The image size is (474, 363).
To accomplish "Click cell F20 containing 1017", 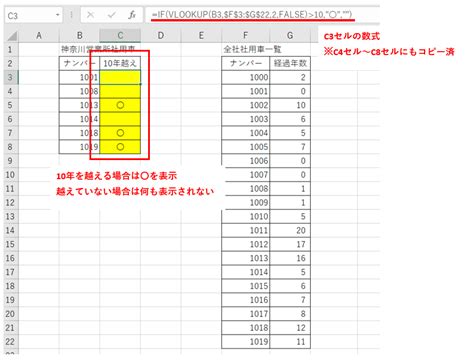I will (x=246, y=314).
